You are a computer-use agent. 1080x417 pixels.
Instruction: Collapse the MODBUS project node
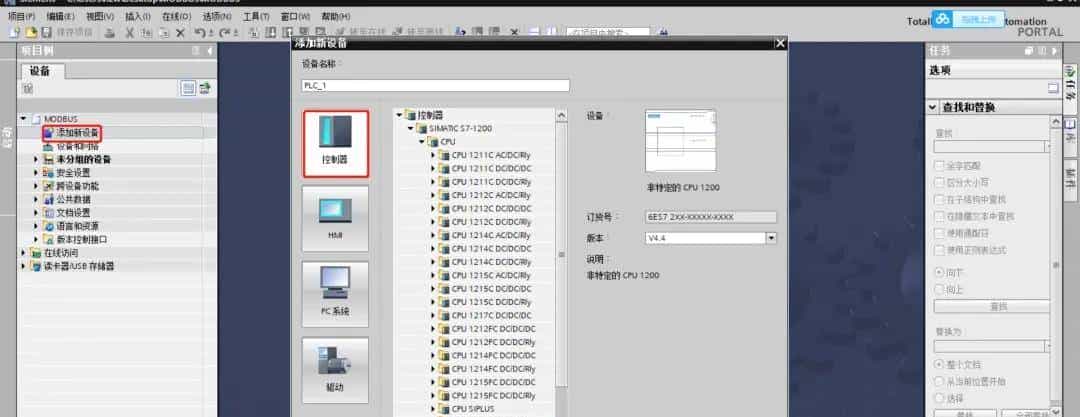point(23,119)
